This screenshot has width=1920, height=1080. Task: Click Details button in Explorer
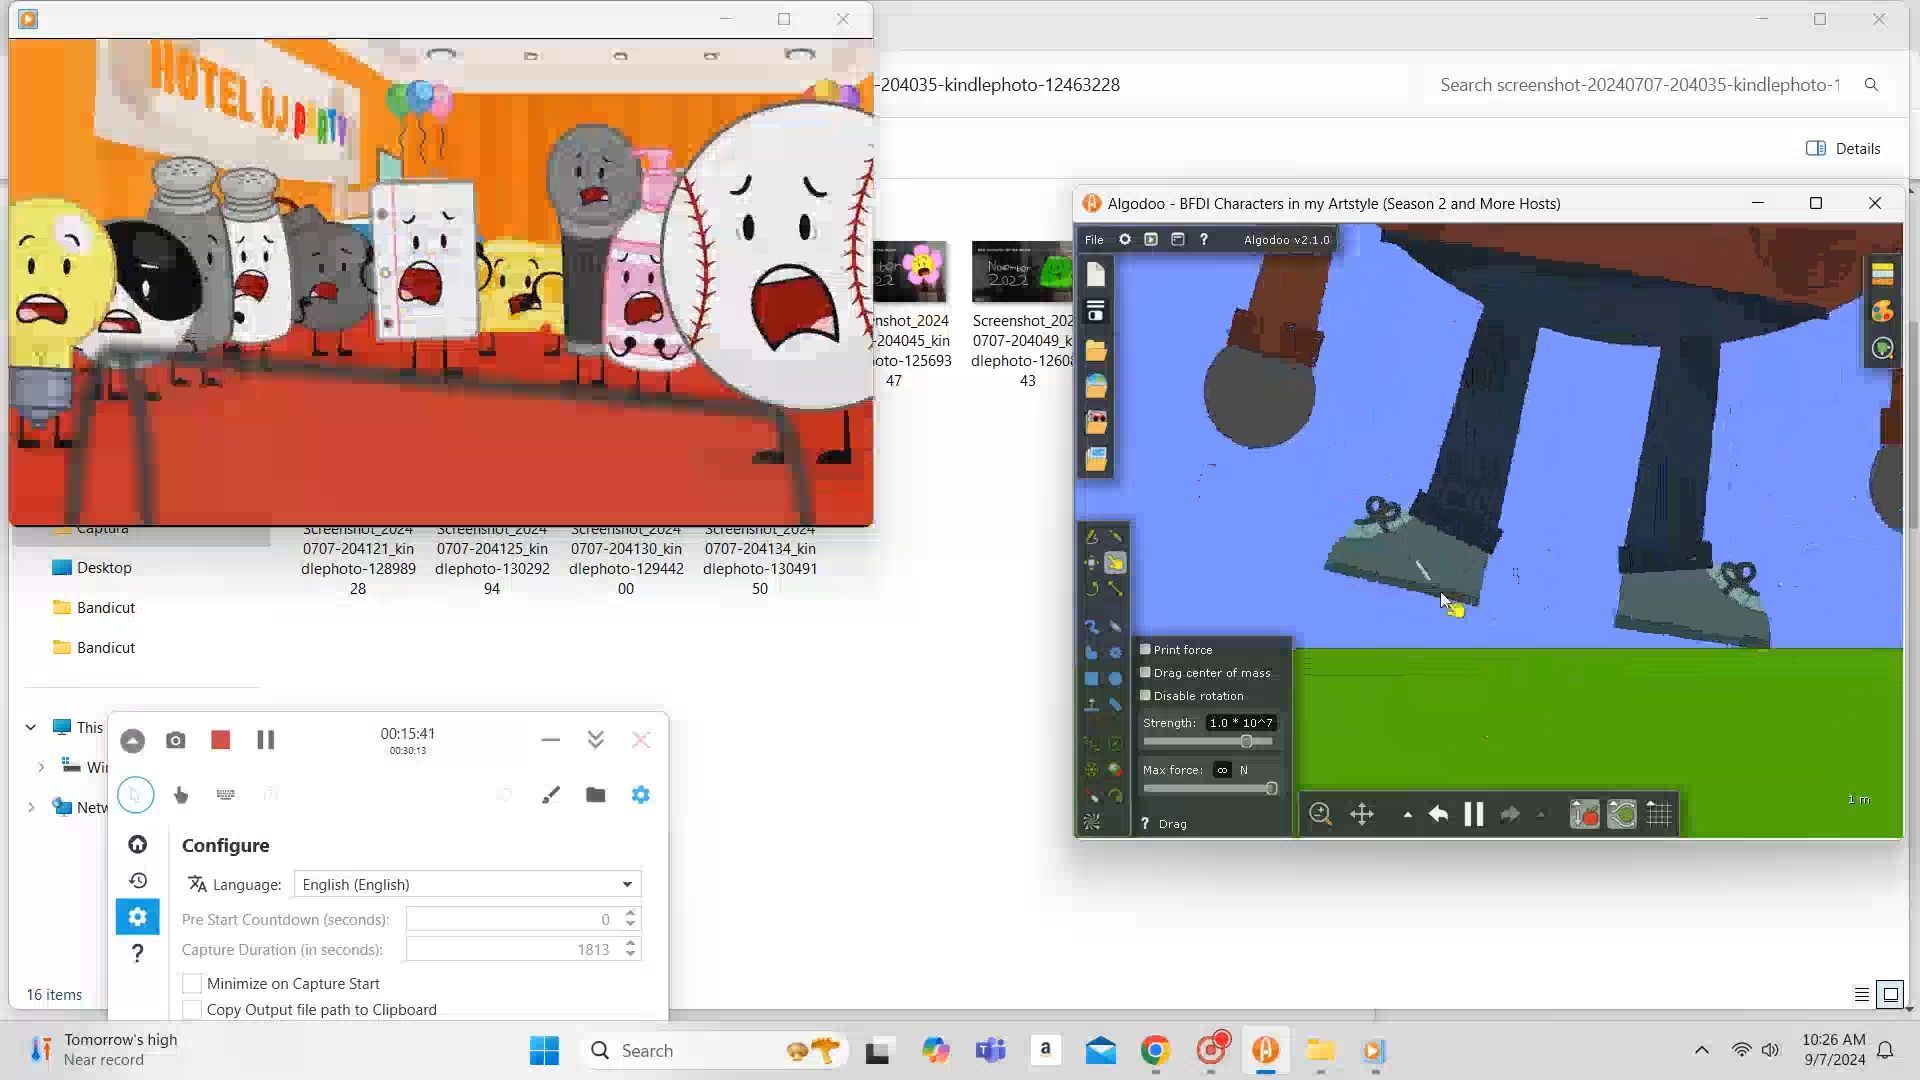(x=1843, y=148)
